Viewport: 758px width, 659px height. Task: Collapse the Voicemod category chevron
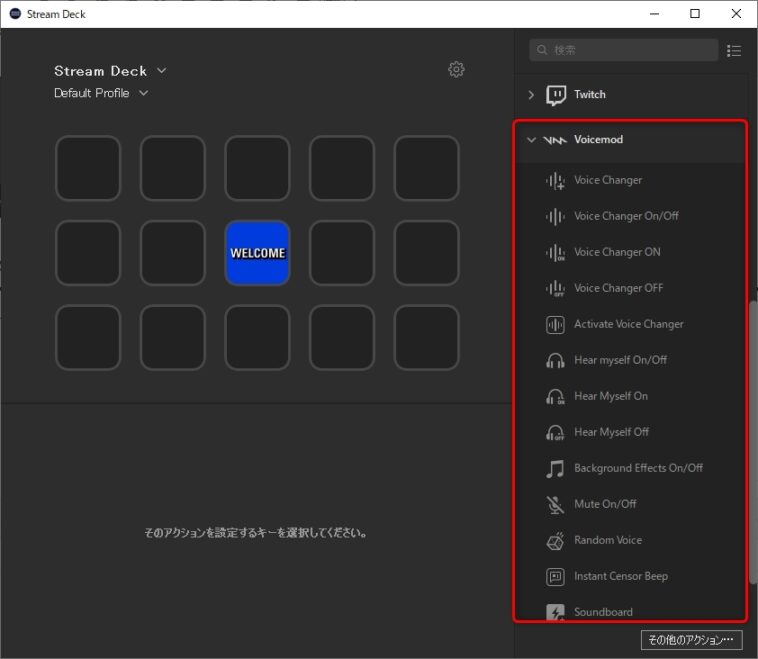tap(531, 140)
